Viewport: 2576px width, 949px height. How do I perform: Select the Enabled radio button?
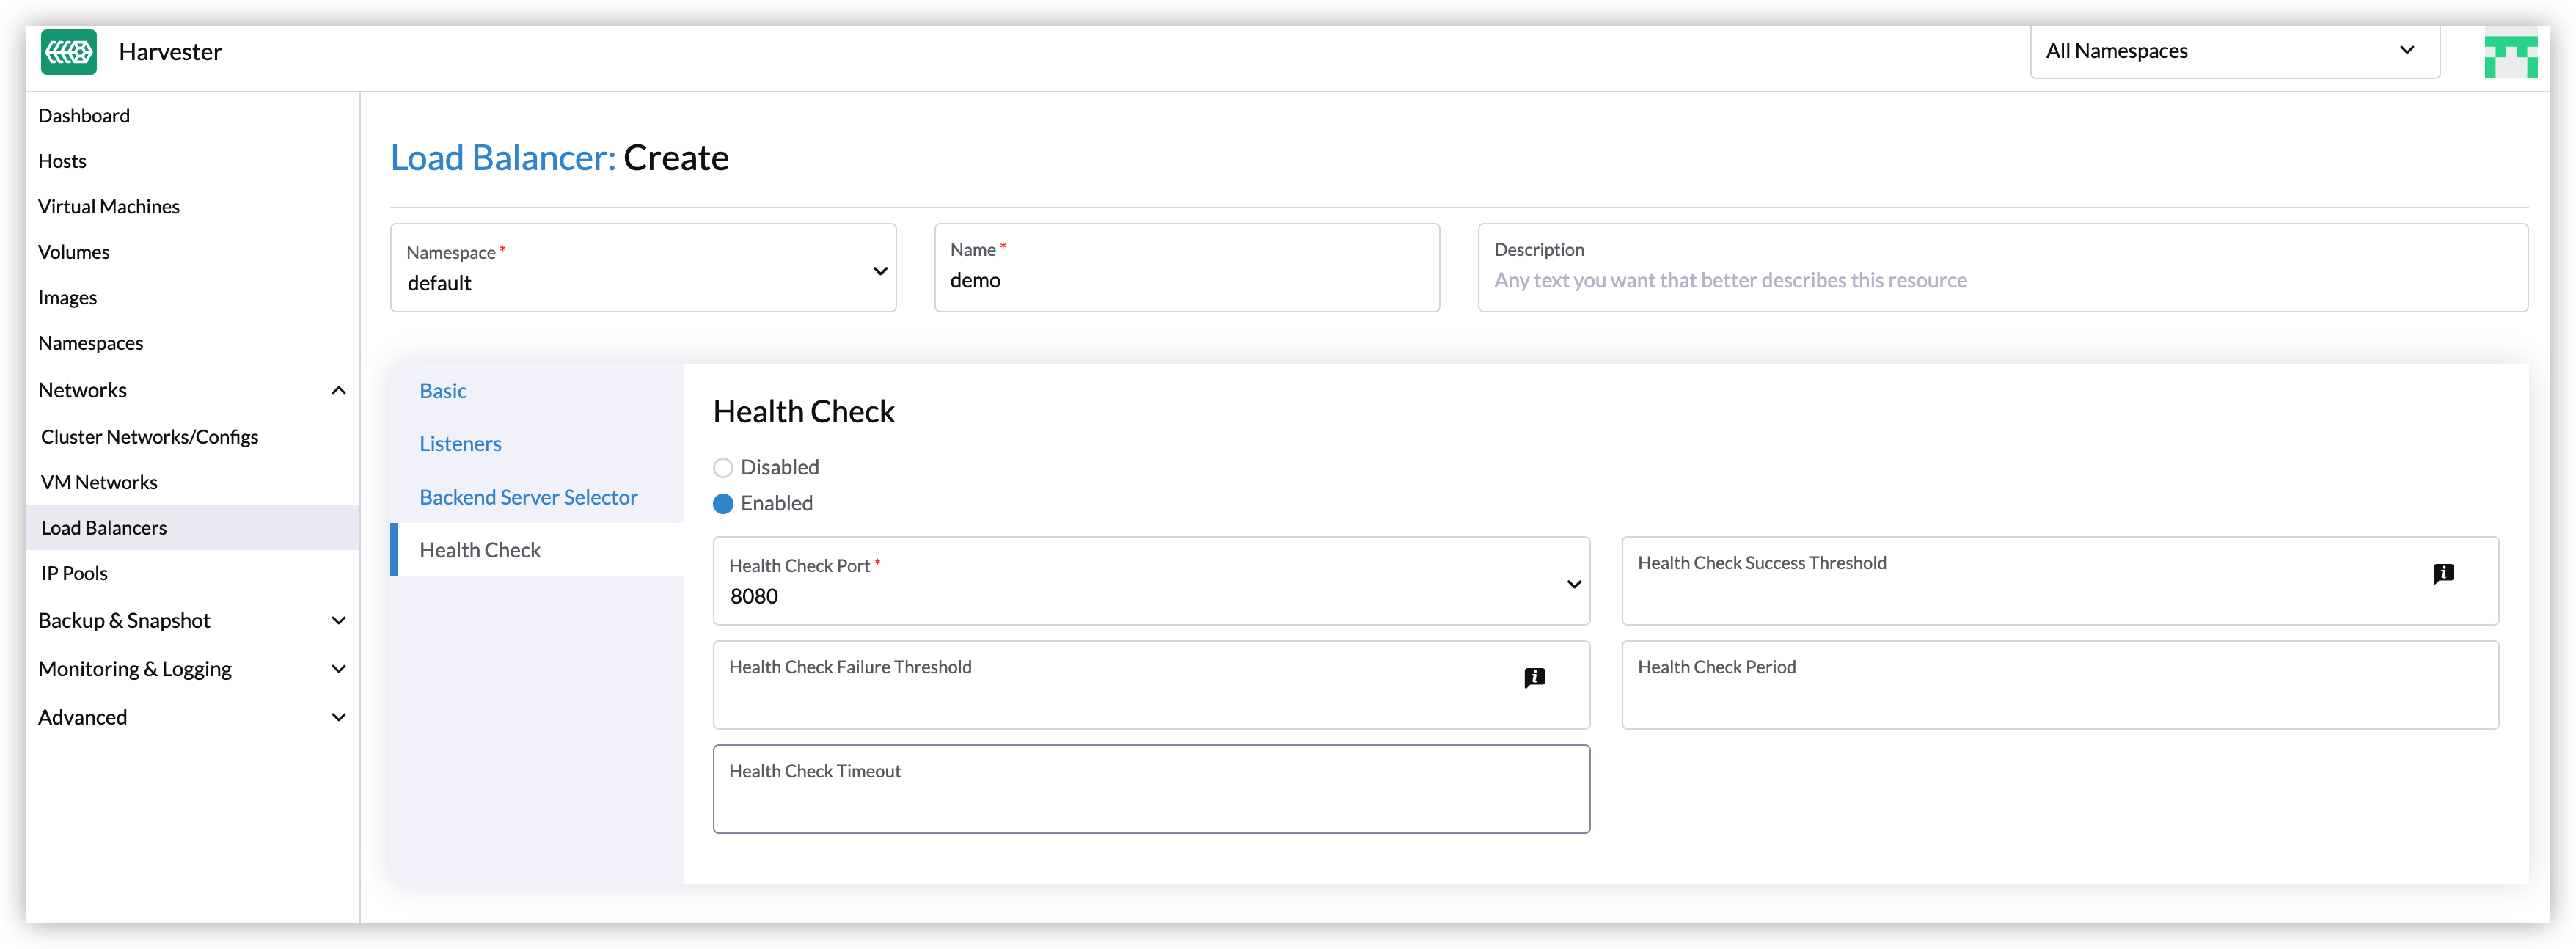point(723,504)
